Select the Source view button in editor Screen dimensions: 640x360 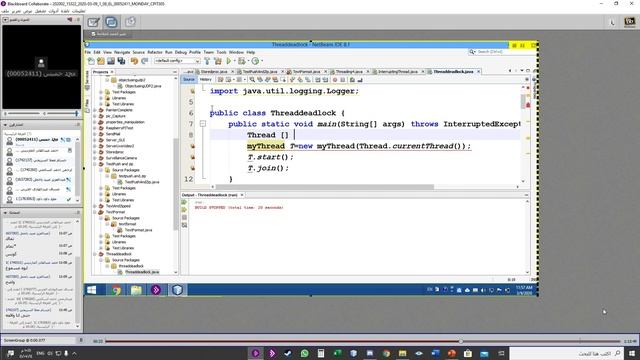(x=189, y=80)
